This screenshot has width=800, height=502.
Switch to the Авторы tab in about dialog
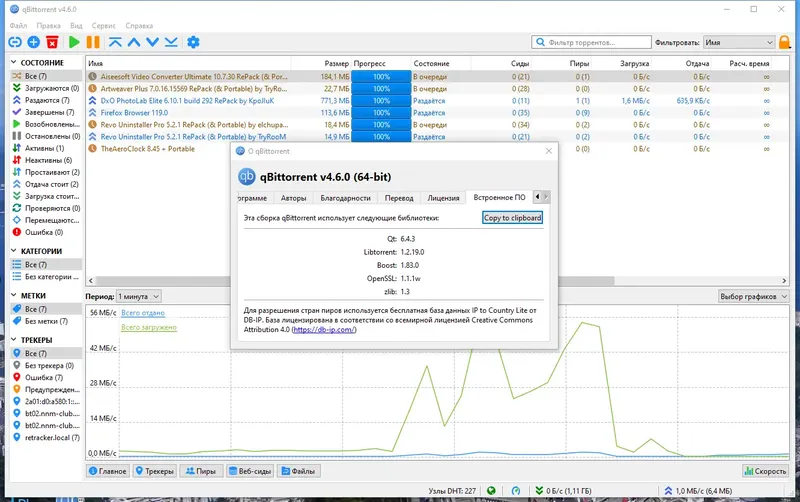[x=293, y=198]
